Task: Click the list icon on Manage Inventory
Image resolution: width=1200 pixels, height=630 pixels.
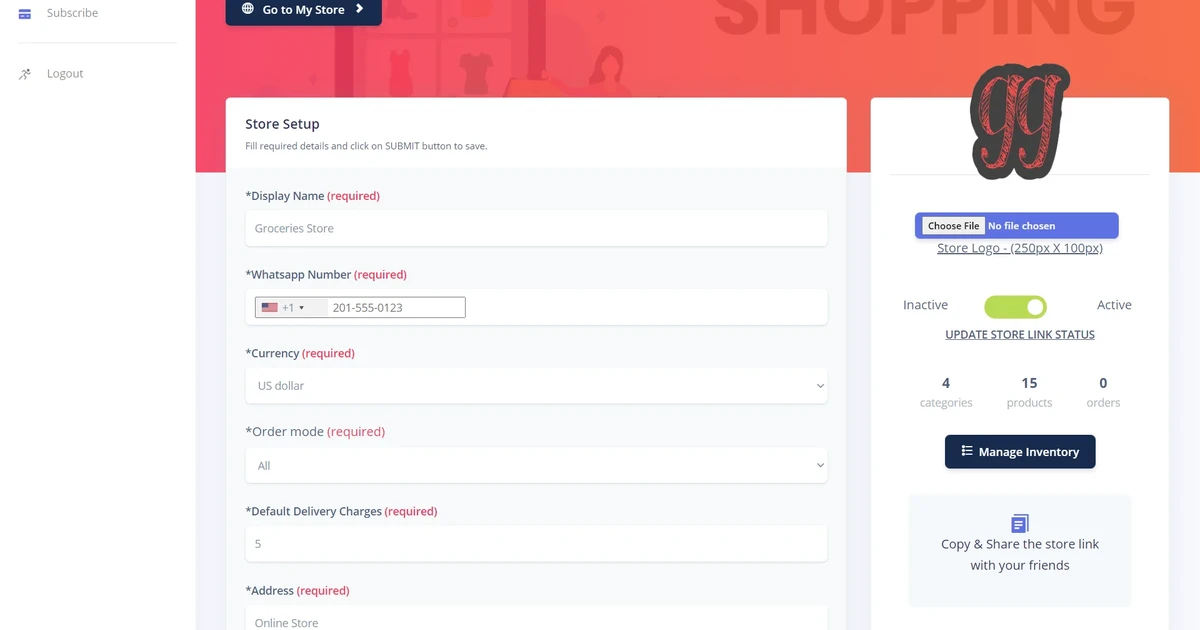Action: pos(967,451)
